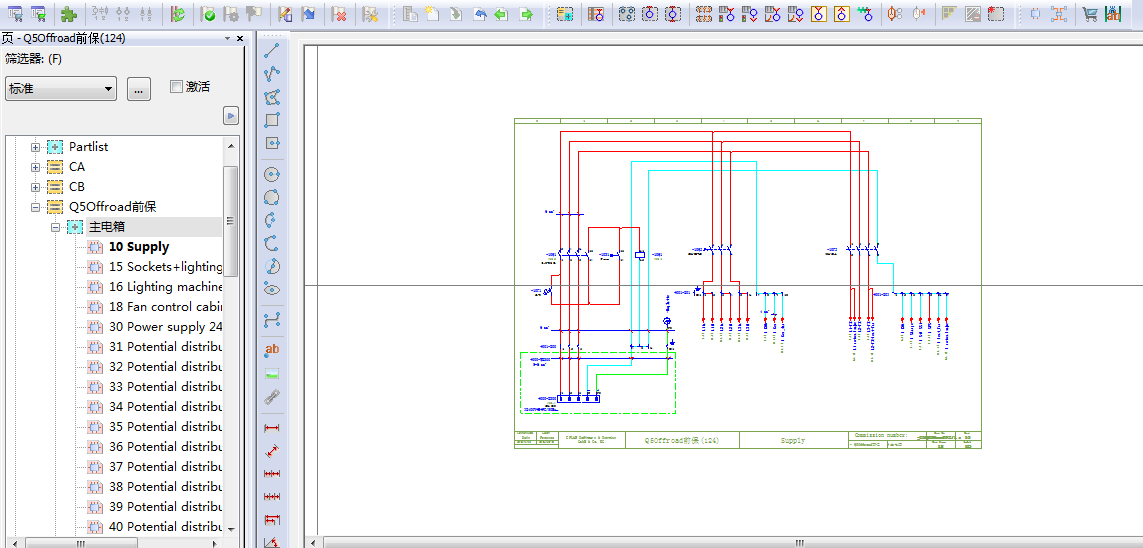Click the canvas horizontal scrollbar thumb
Viewport: 1143px width, 548px height.
[799, 542]
